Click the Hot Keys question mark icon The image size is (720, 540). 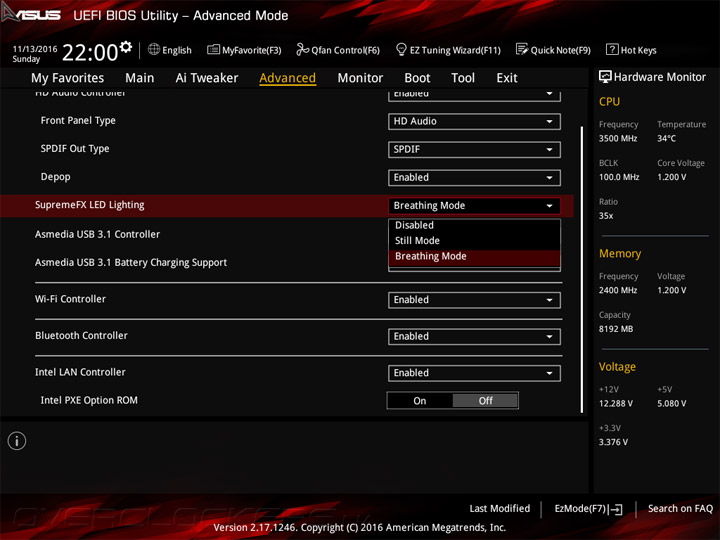(x=612, y=49)
